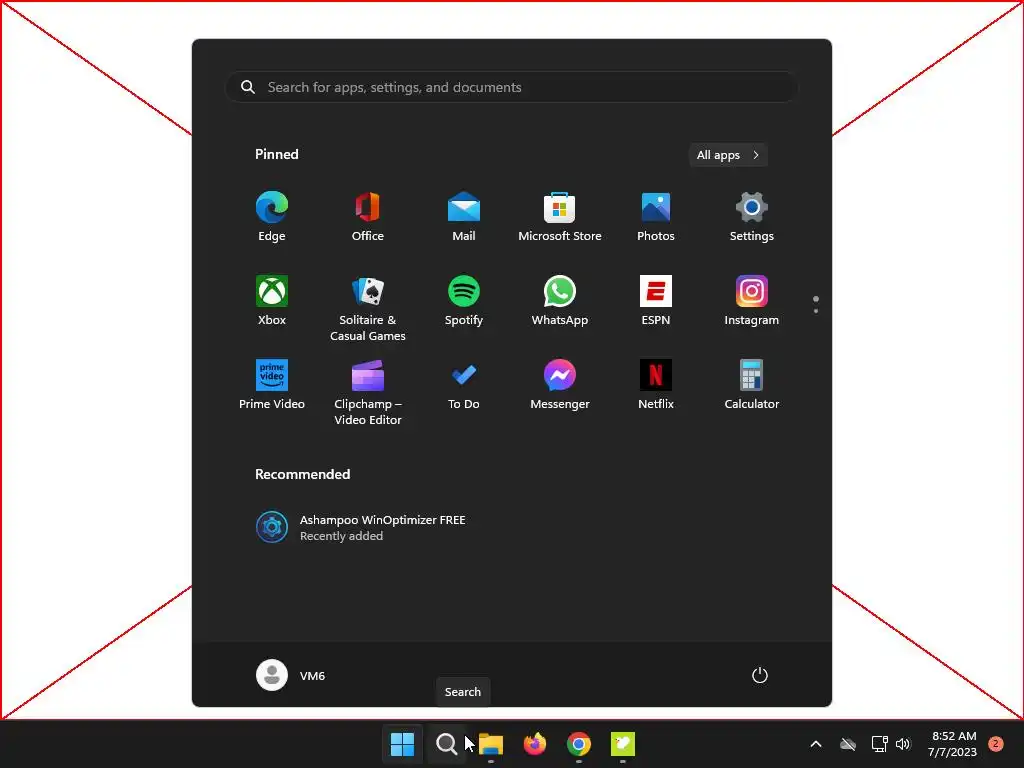This screenshot has height=768, width=1024.
Task: Show hidden system tray icons
Action: 816,744
